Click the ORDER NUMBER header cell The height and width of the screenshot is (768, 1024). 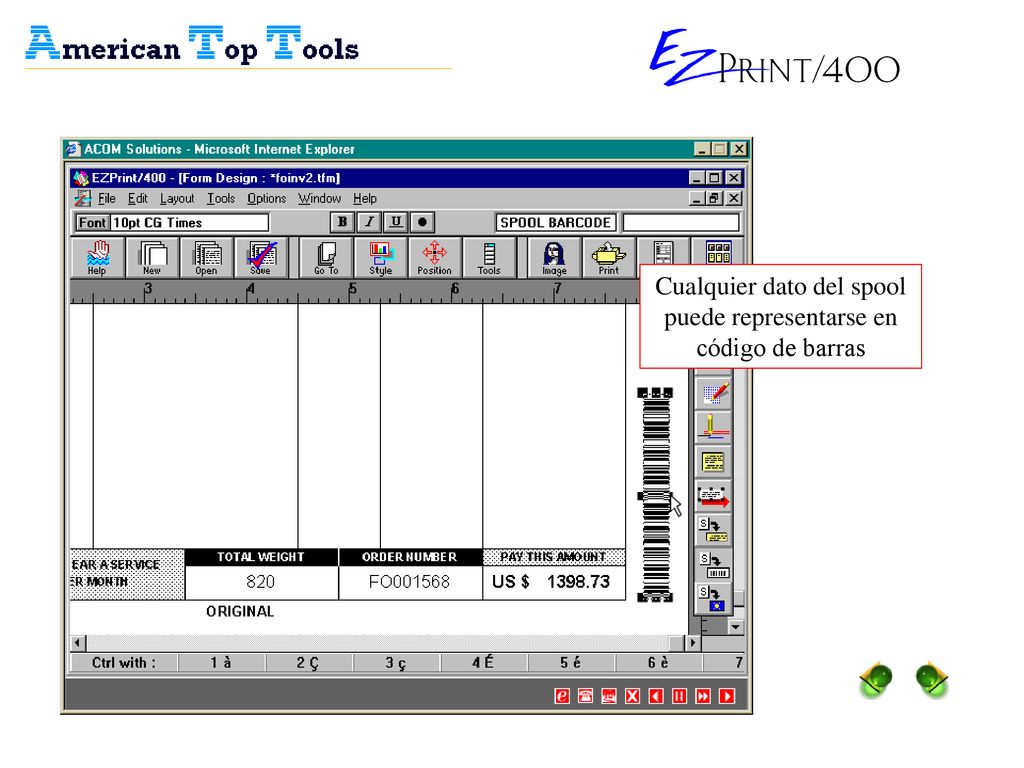click(410, 557)
